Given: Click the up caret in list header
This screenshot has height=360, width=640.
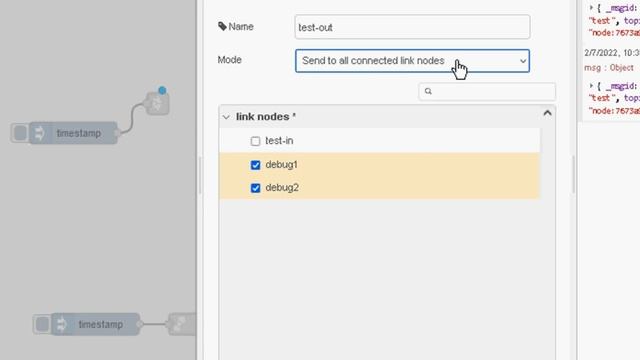Looking at the screenshot, I should coord(547,113).
